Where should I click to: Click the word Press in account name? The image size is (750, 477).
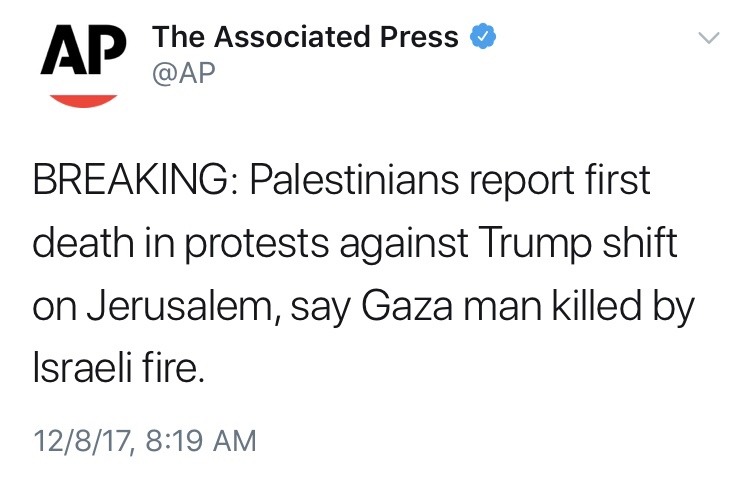pyautogui.click(x=421, y=37)
